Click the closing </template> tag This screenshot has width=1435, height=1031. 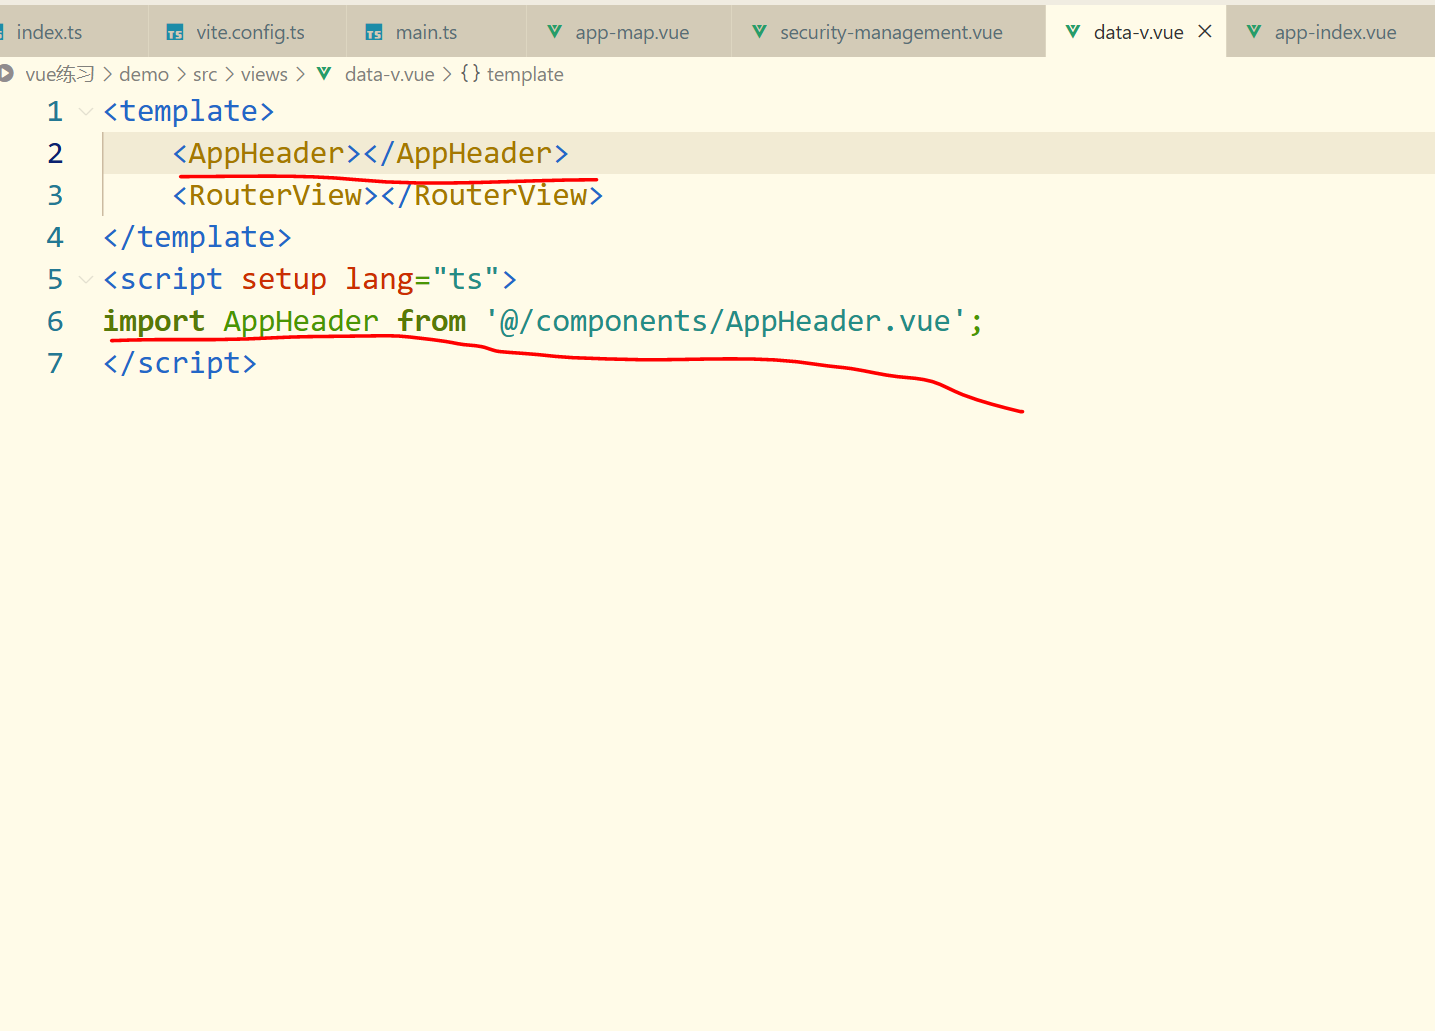coord(197,237)
